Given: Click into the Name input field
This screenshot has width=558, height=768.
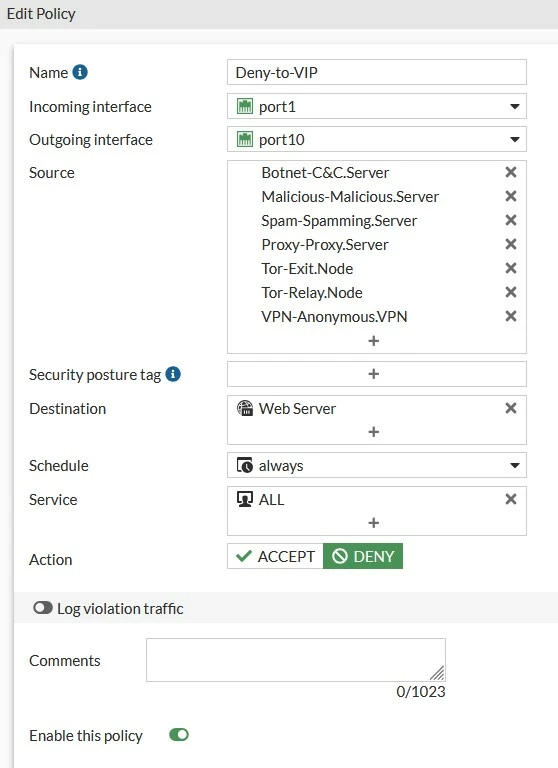Looking at the screenshot, I should 377,72.
